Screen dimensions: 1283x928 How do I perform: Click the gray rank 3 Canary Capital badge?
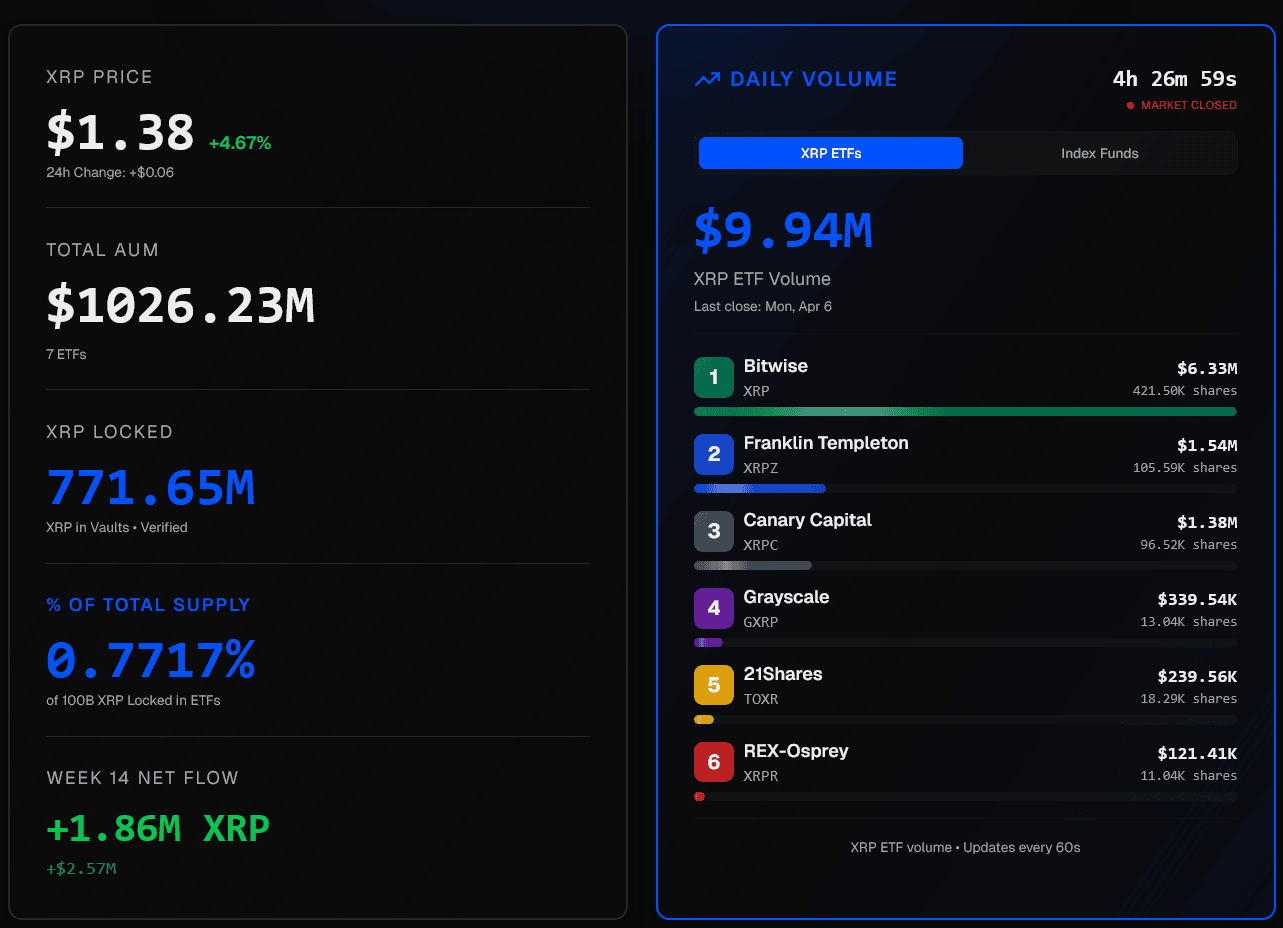coord(714,531)
